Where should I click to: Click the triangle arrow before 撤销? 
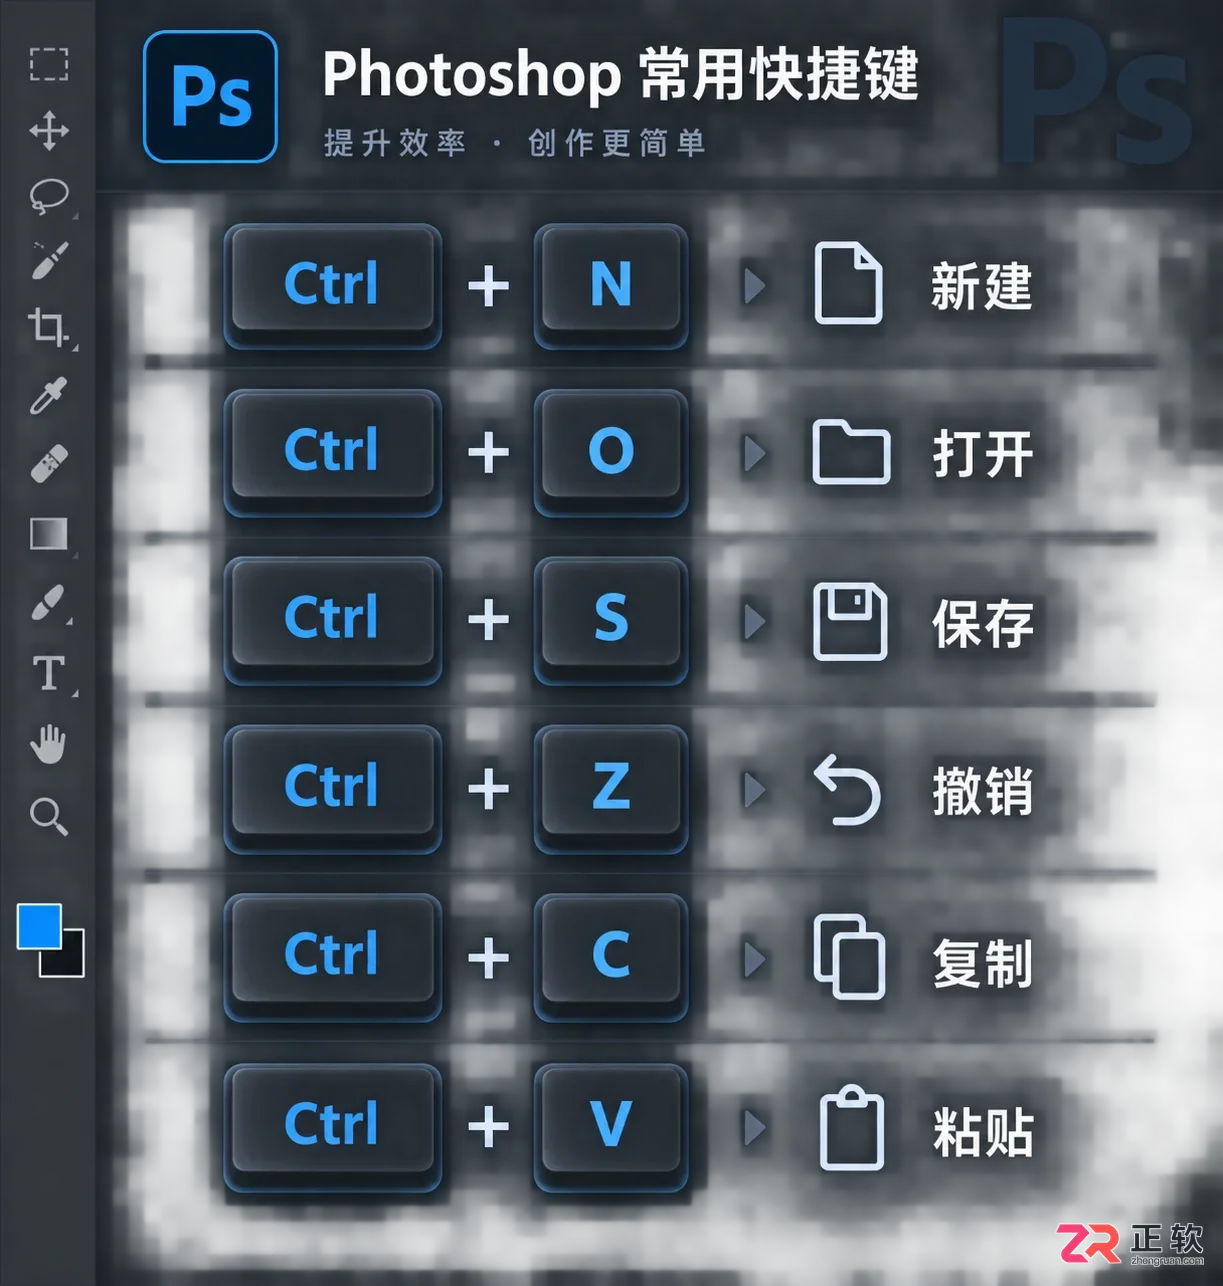click(x=755, y=790)
